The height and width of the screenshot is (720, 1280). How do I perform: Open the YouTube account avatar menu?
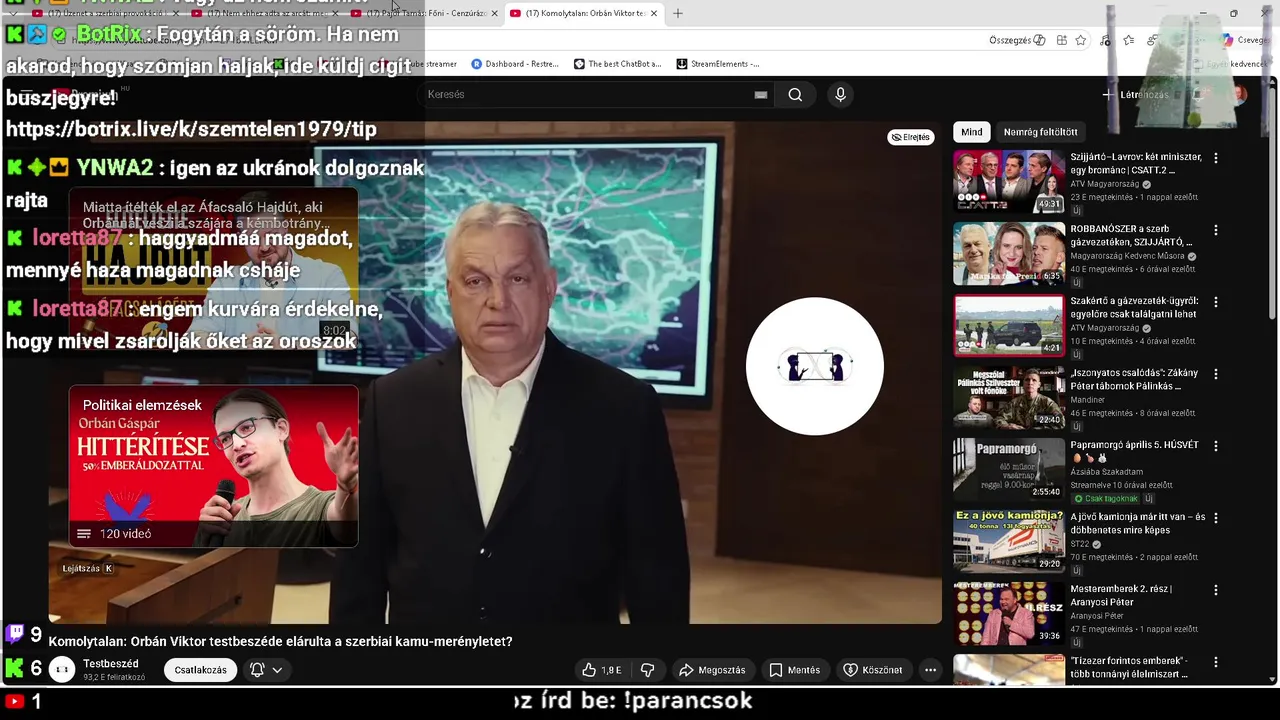pyautogui.click(x=1238, y=94)
